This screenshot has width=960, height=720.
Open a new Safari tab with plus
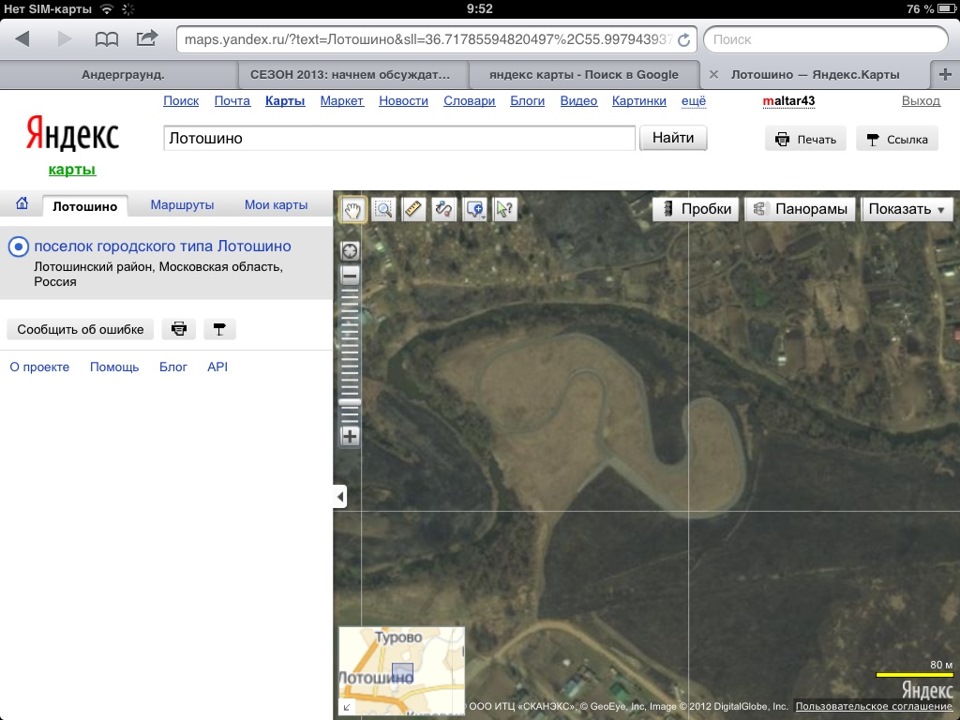click(x=945, y=75)
